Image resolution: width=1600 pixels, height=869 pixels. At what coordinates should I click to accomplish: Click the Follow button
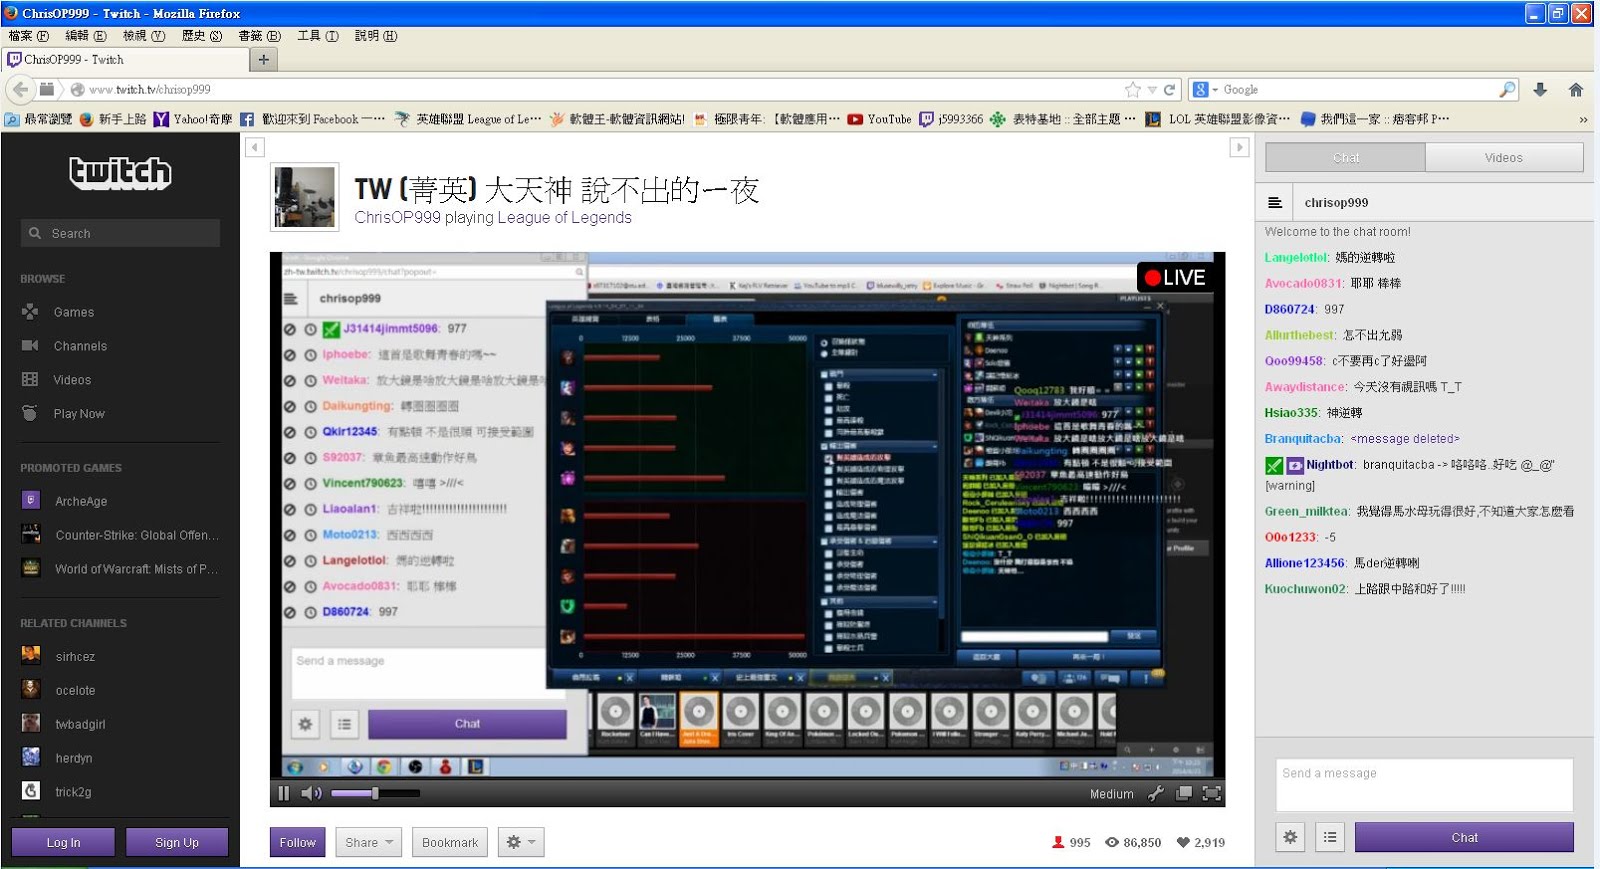[x=297, y=842]
